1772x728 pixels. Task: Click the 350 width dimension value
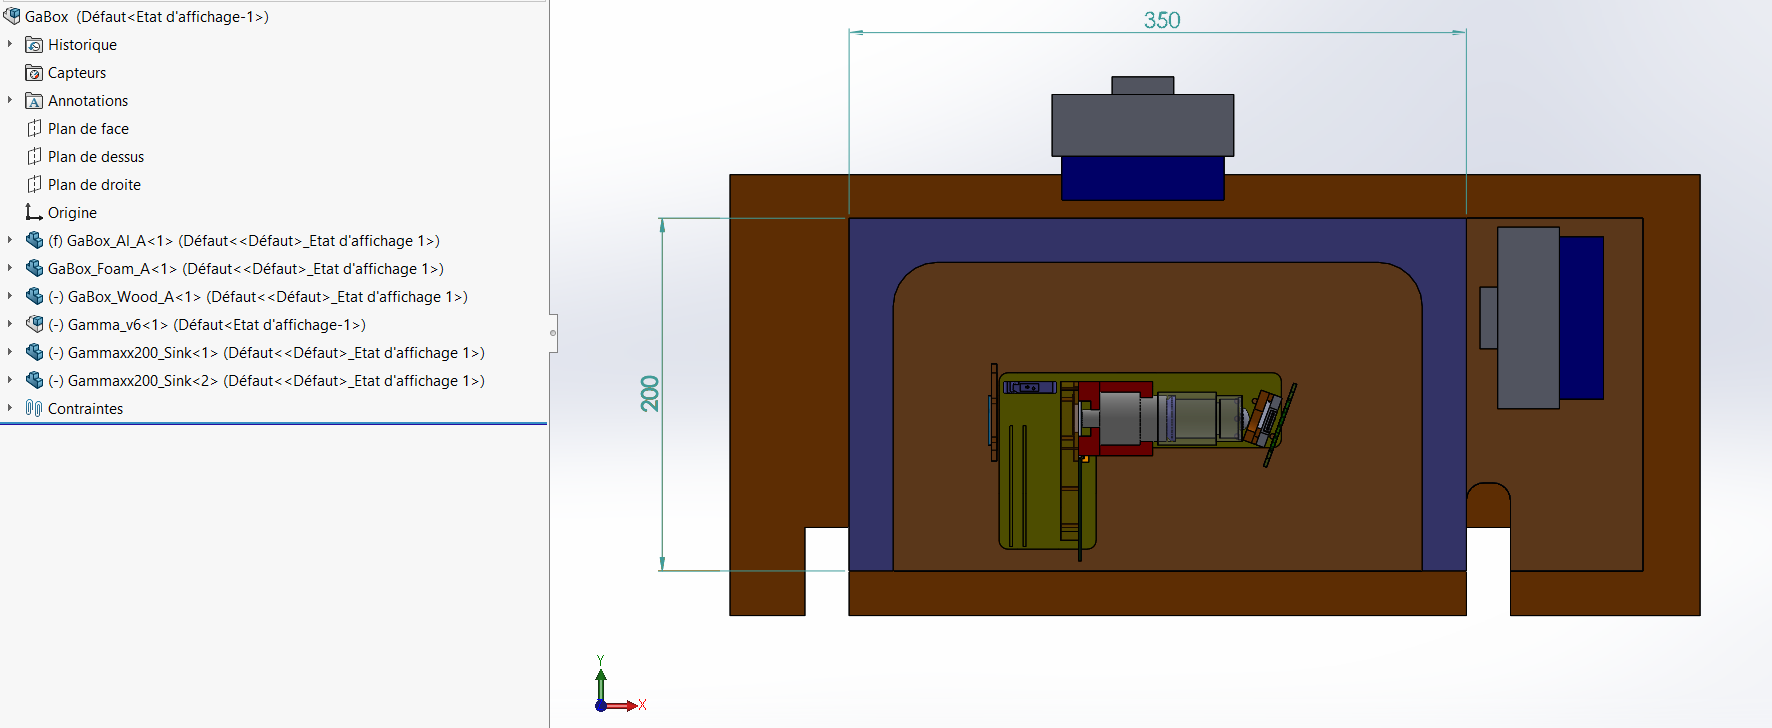pyautogui.click(x=1162, y=20)
